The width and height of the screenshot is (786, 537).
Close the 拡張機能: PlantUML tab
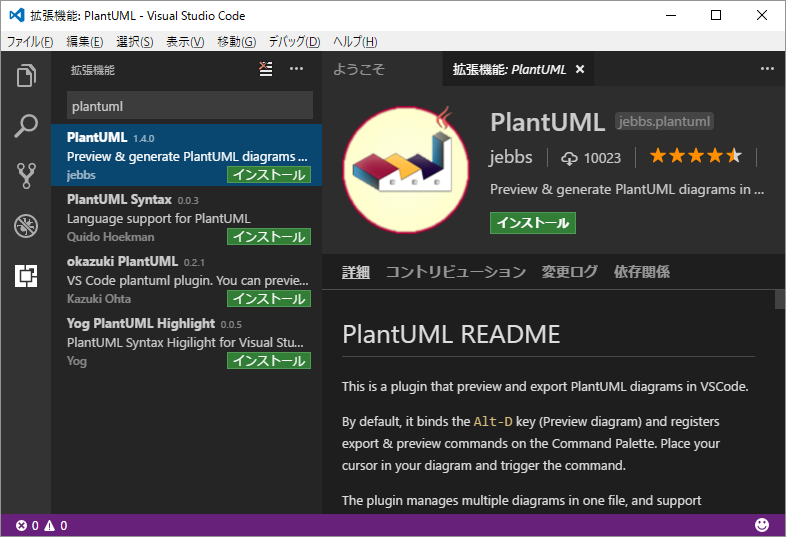(x=580, y=69)
